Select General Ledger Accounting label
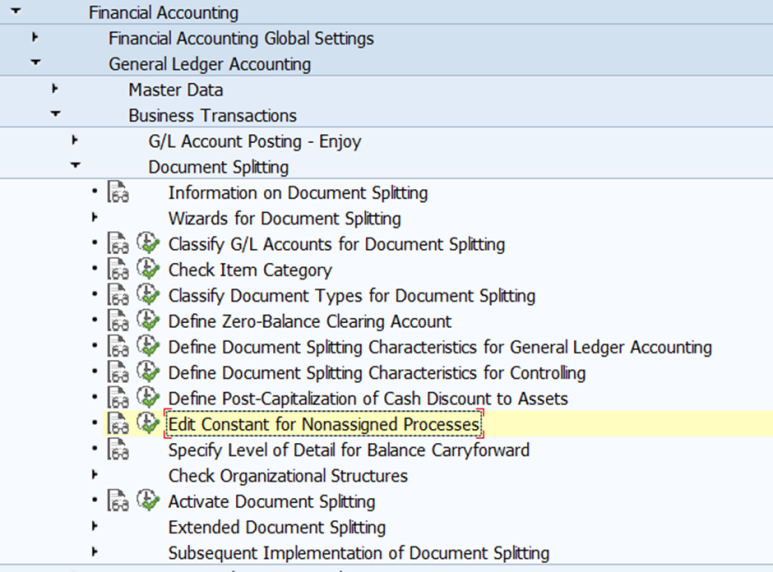 pyautogui.click(x=210, y=64)
